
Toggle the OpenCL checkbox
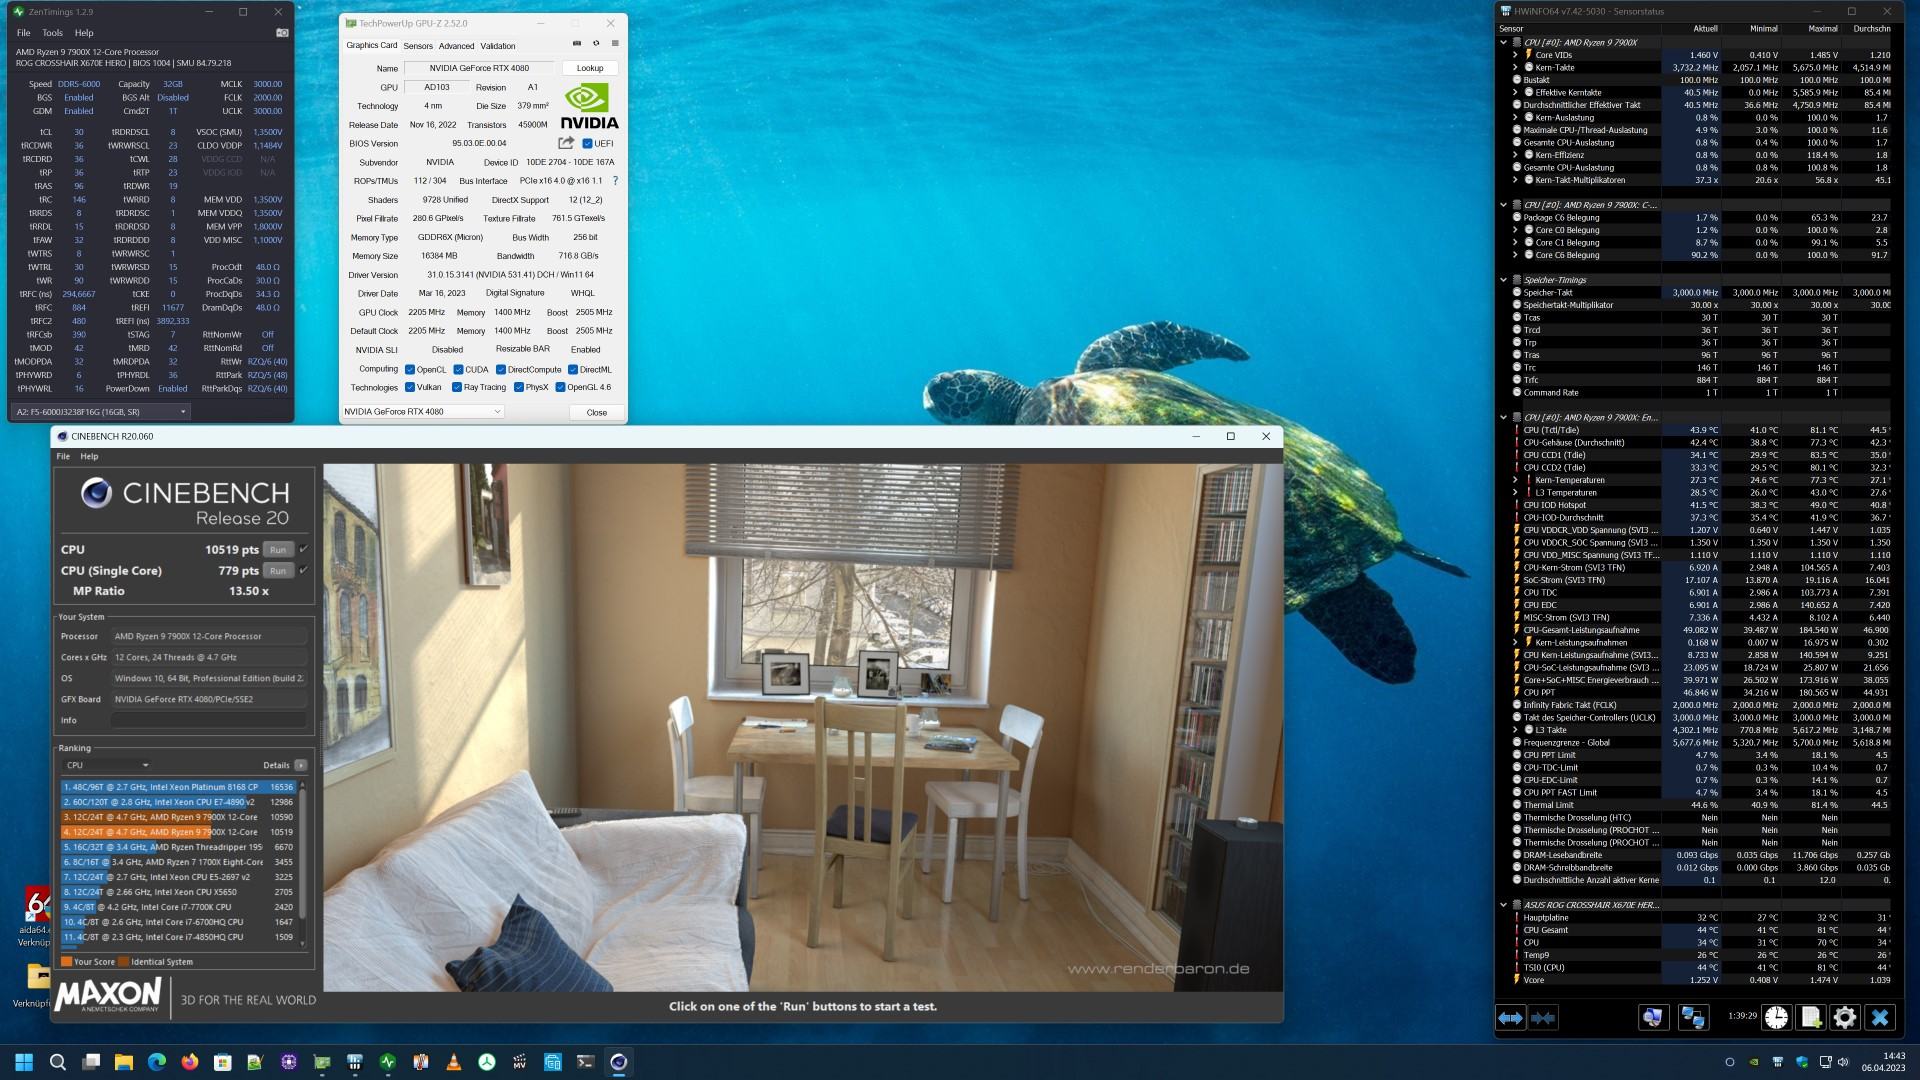coord(409,369)
